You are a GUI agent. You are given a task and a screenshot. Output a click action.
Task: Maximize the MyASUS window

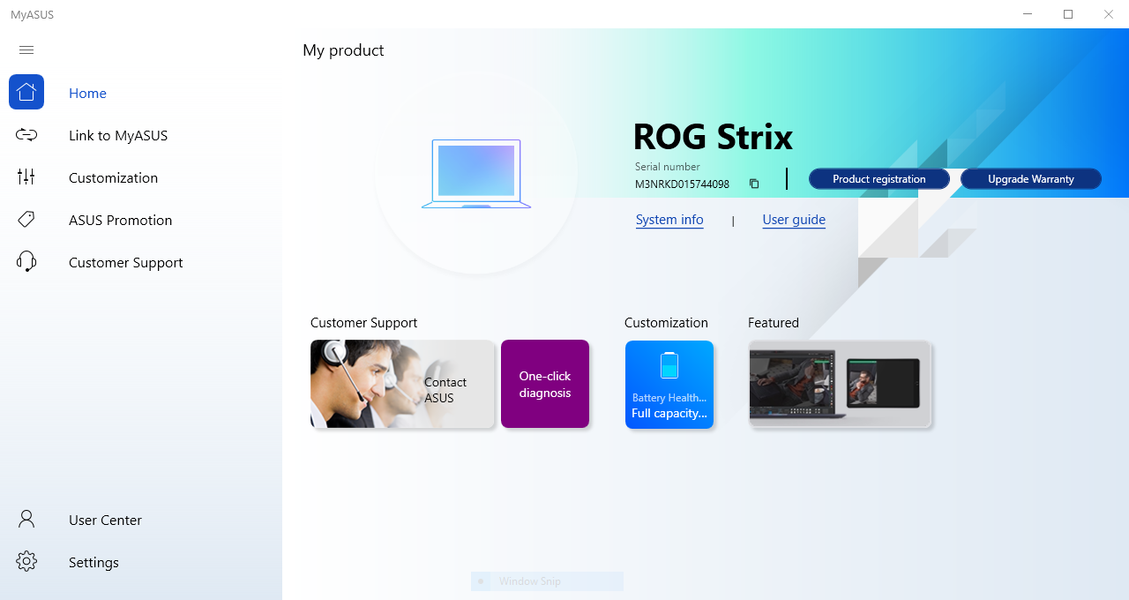pos(1068,14)
